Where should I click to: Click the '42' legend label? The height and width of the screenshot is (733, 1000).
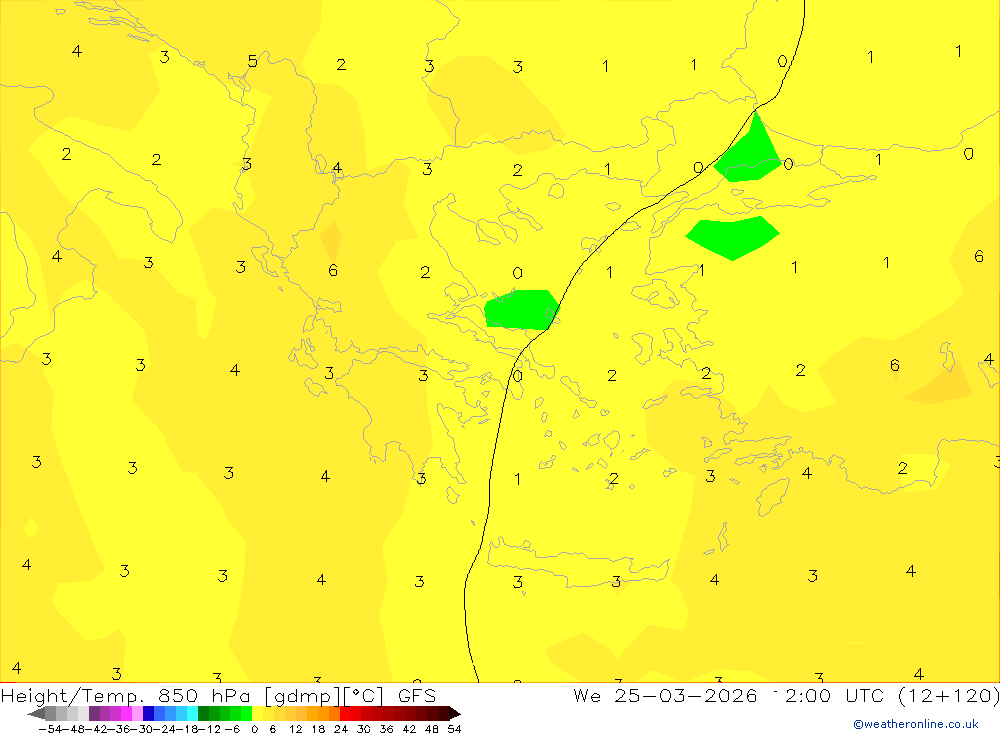click(x=409, y=729)
